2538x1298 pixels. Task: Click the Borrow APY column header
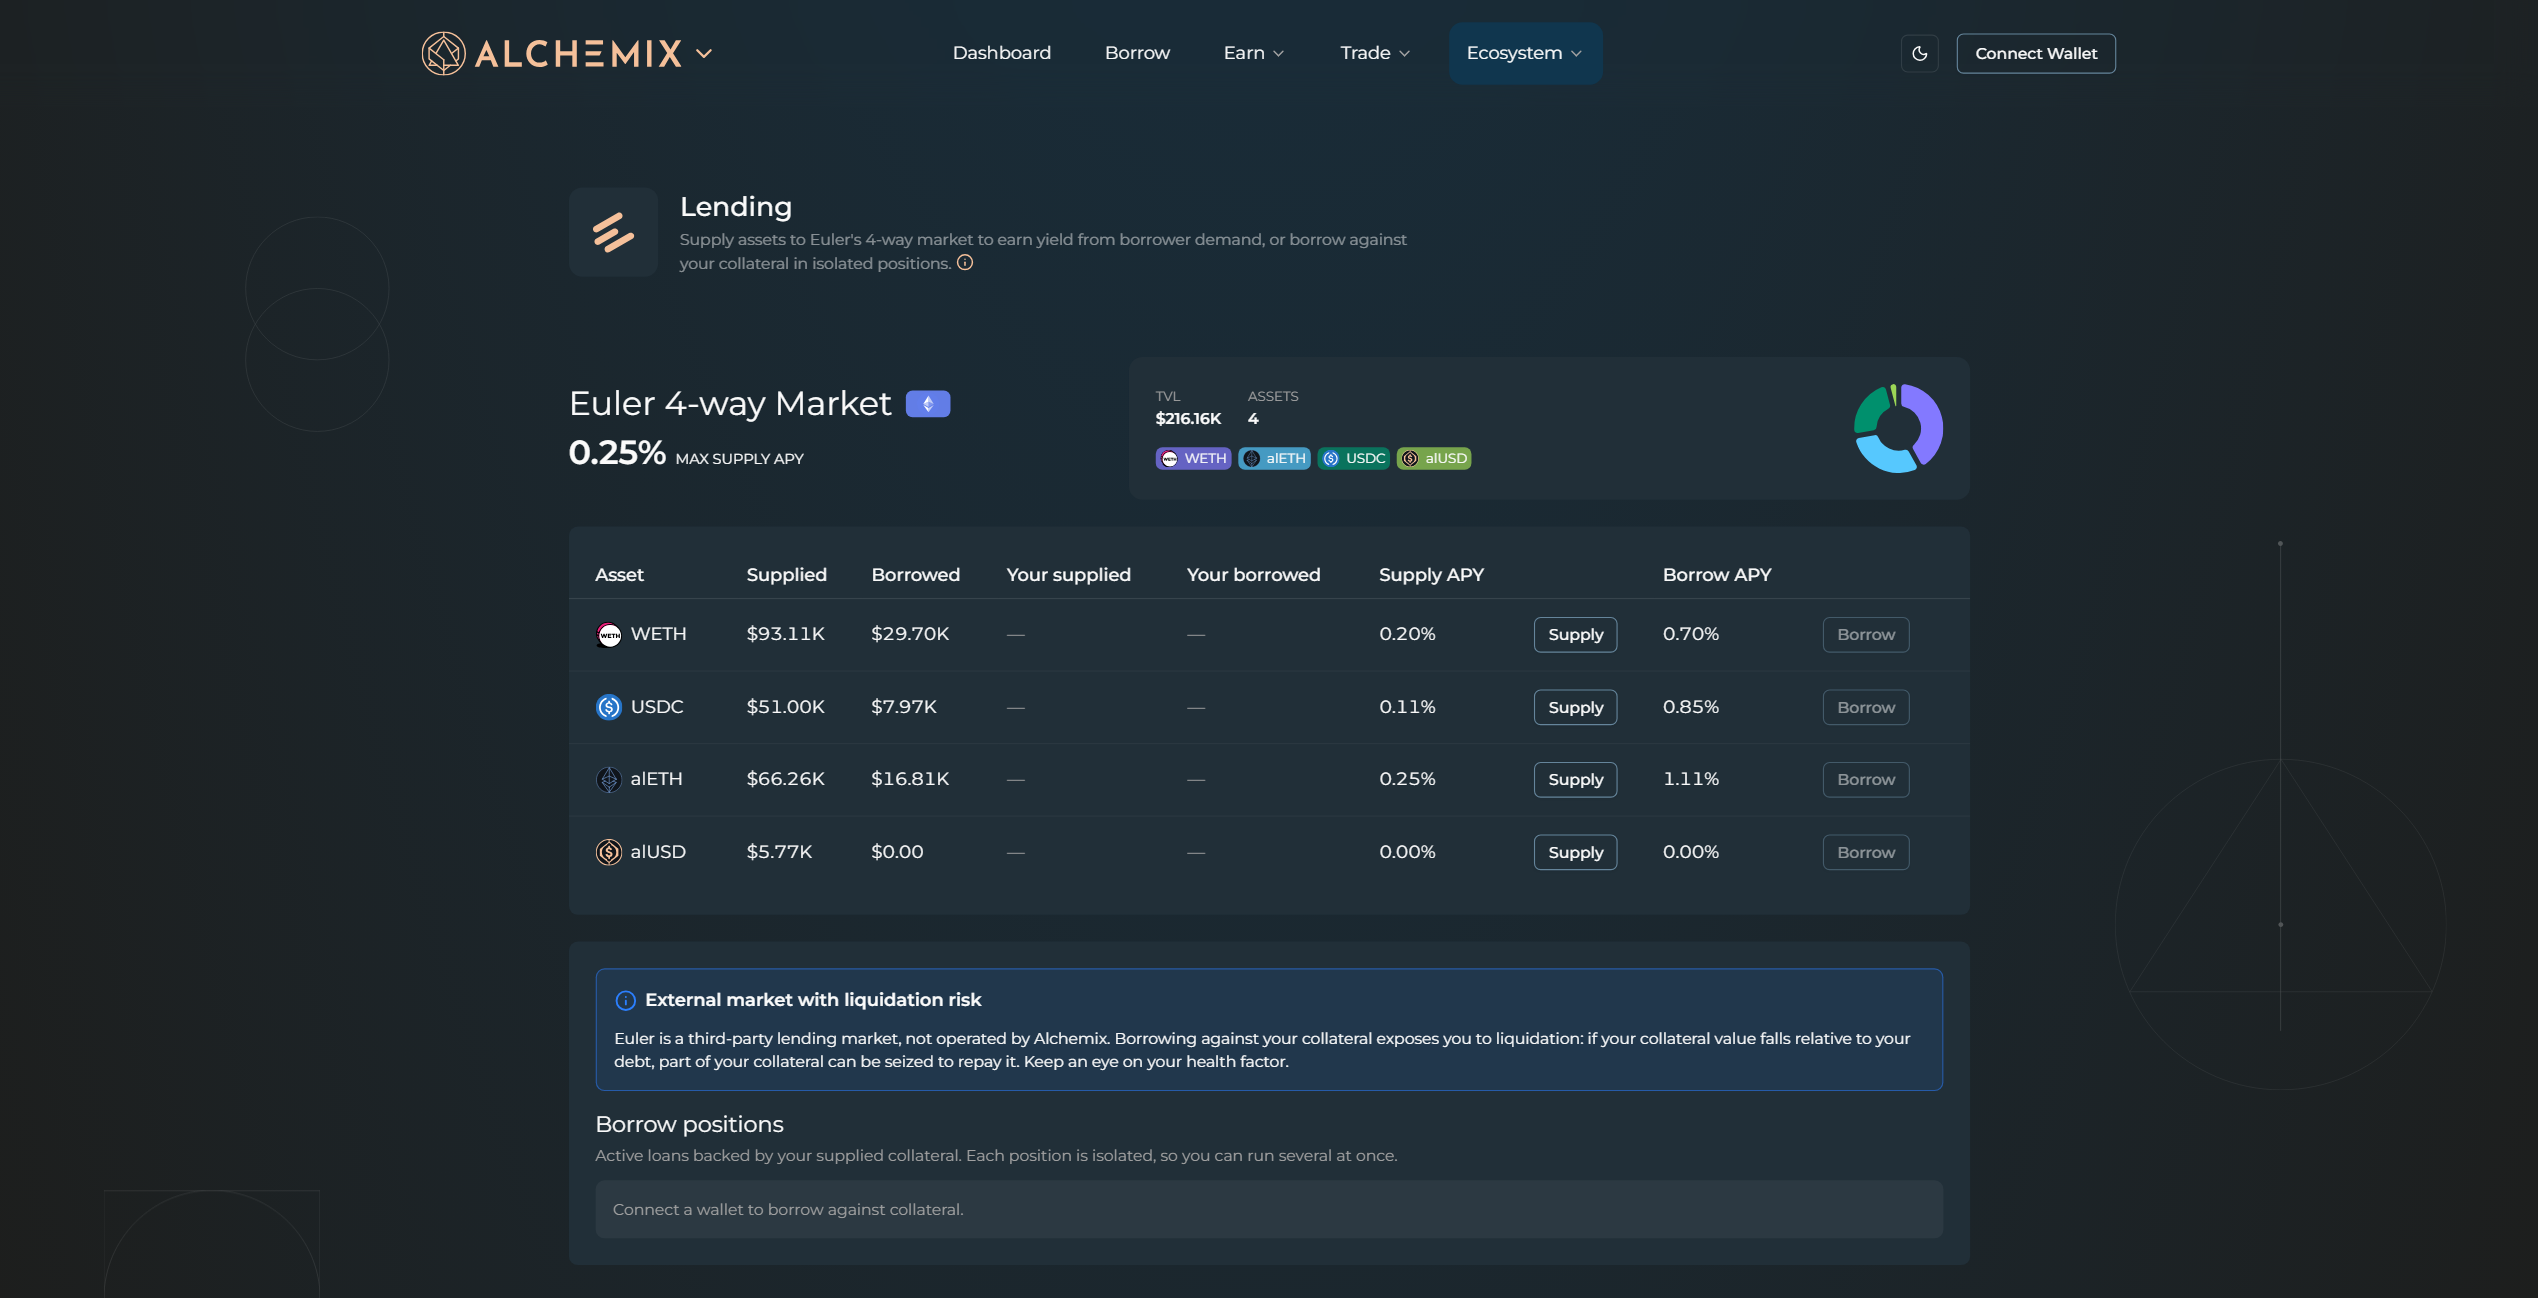(1716, 575)
